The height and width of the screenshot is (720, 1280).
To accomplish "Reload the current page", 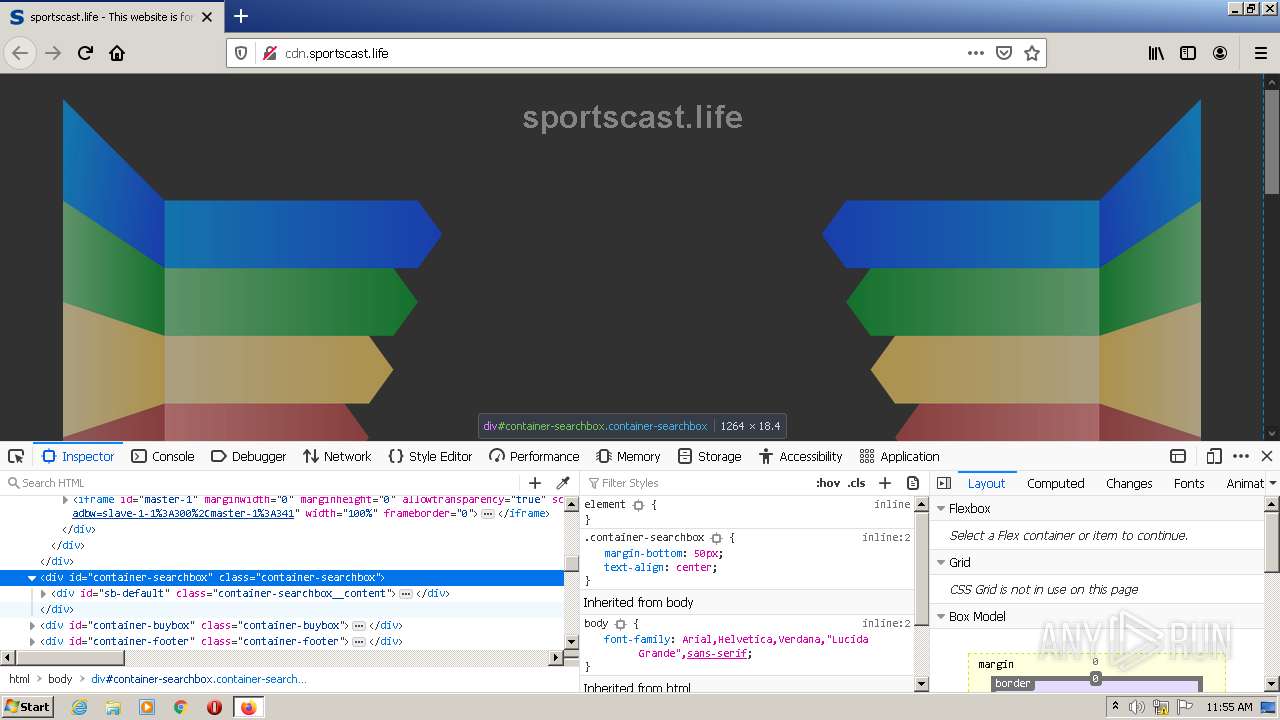I will 85,53.
